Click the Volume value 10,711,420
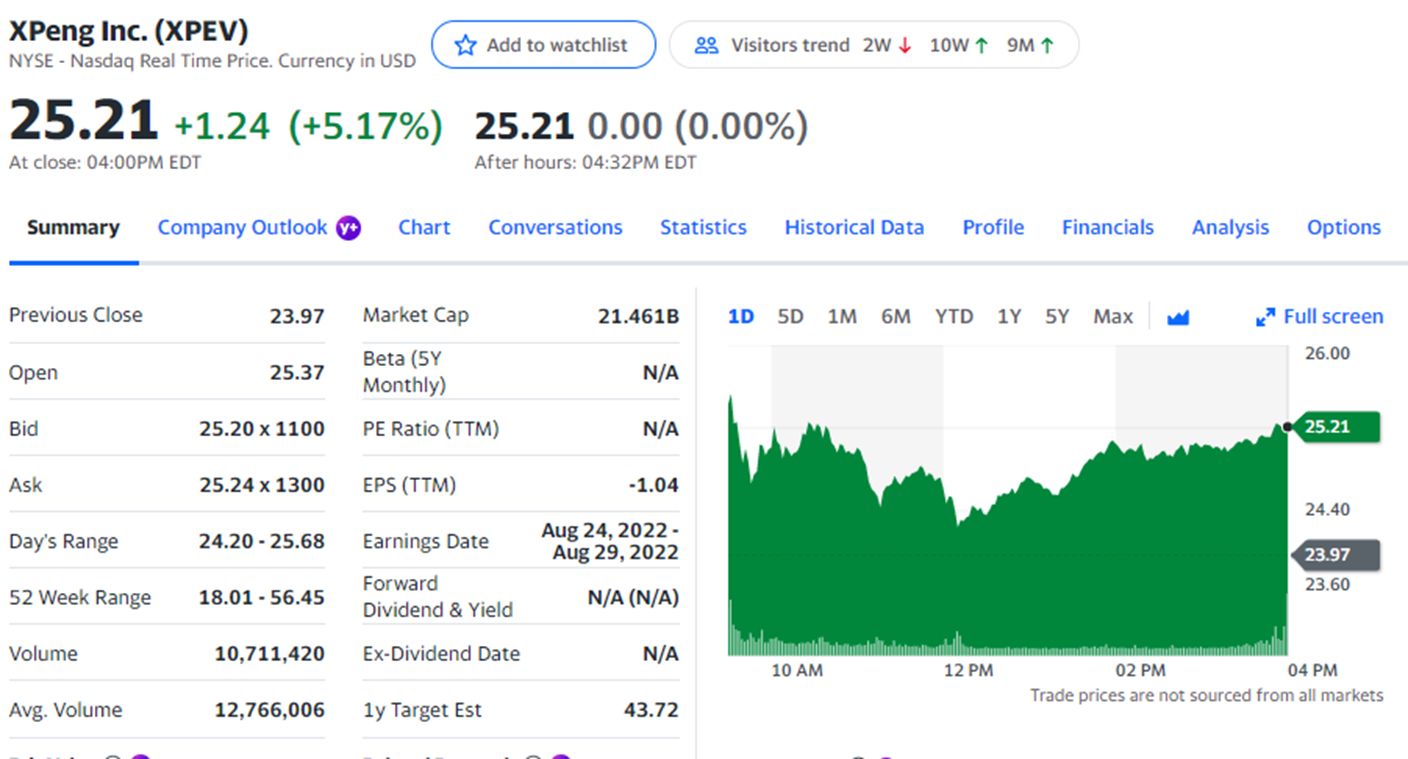The width and height of the screenshot is (1408, 759). (x=270, y=654)
